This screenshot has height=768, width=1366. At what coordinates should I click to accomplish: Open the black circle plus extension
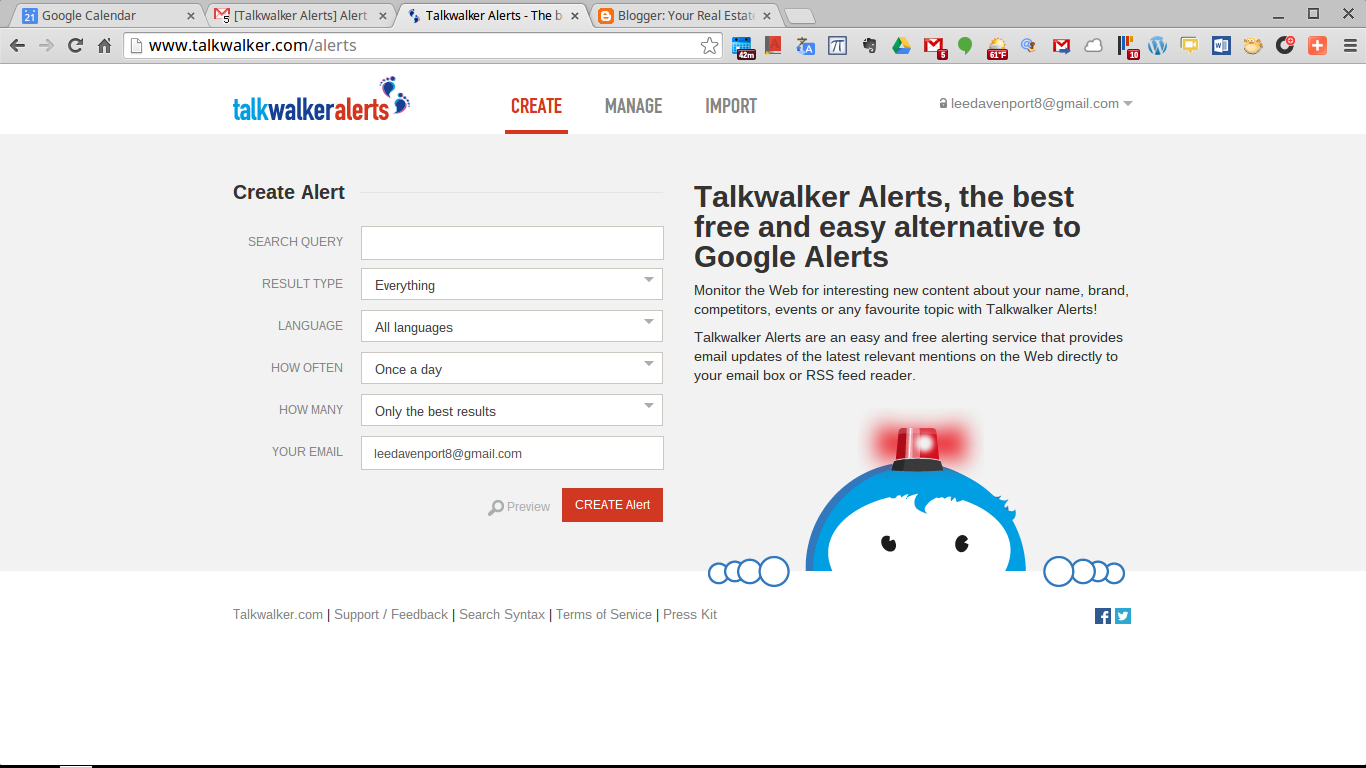pos(1285,45)
